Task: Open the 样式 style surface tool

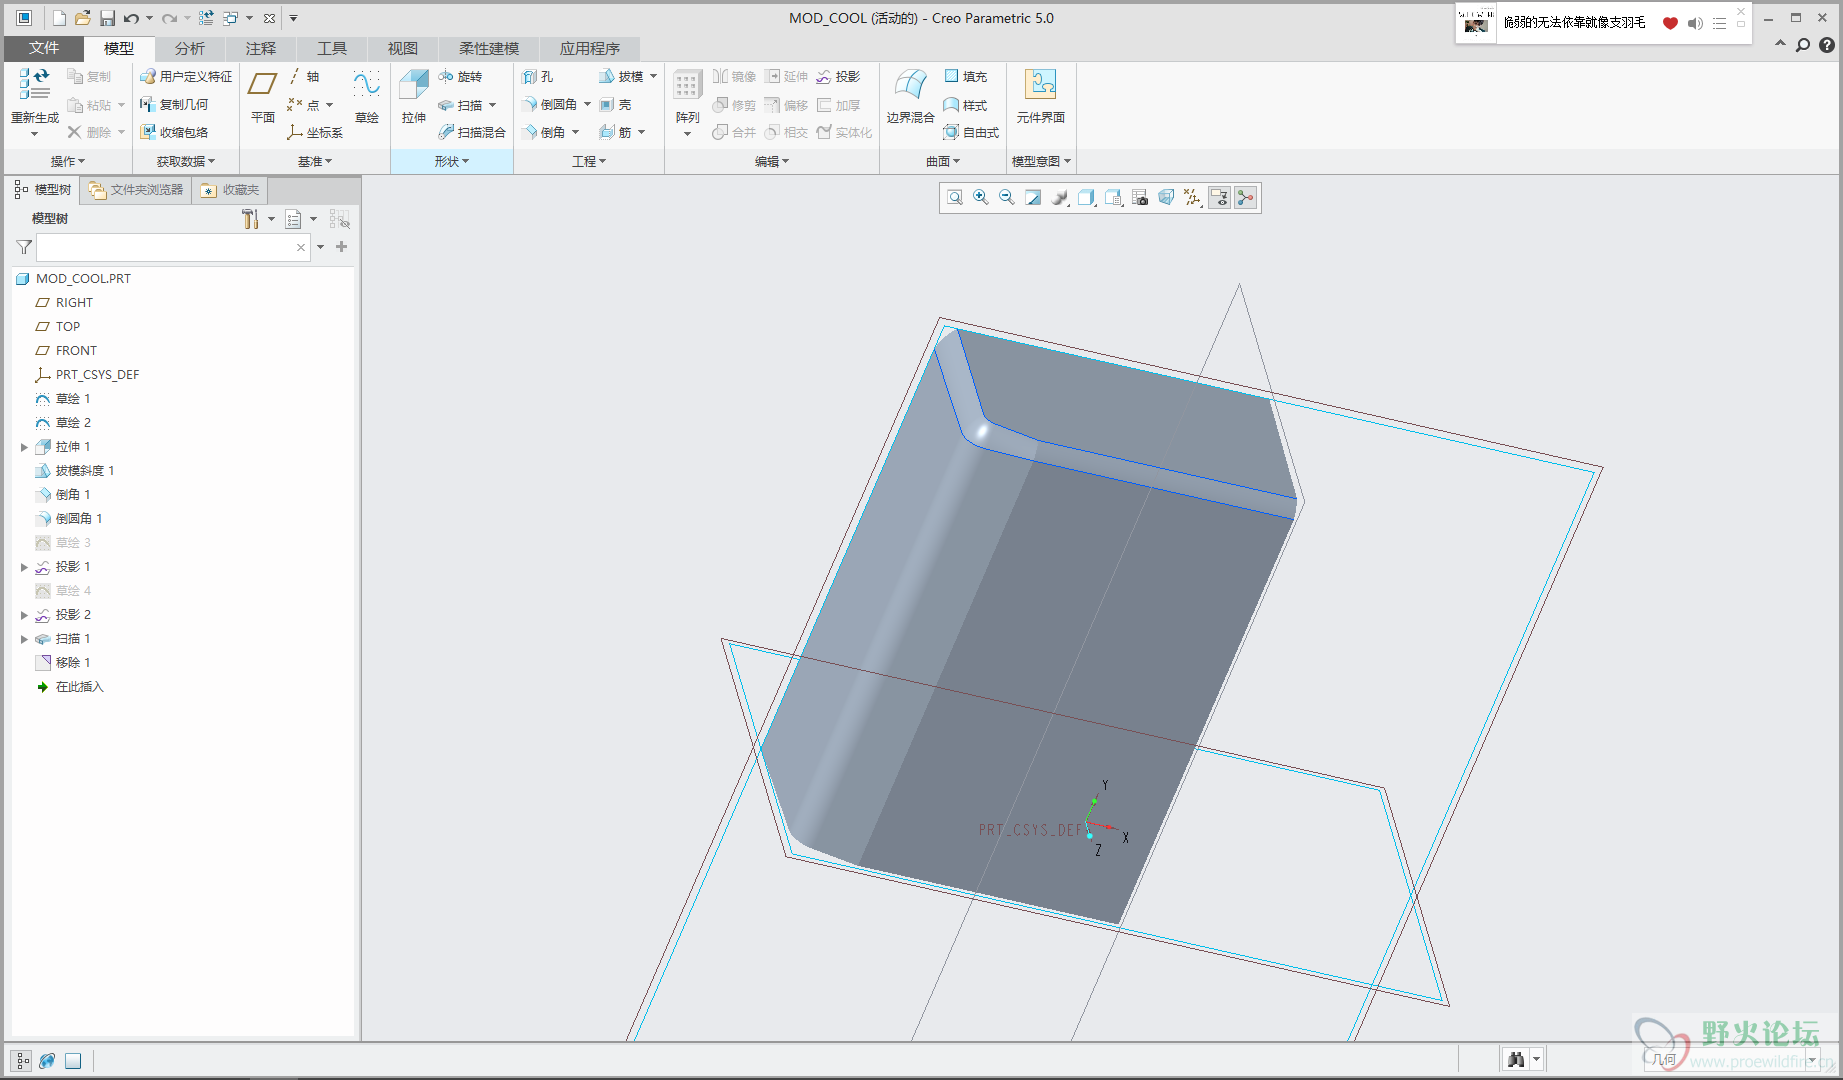Action: pos(966,104)
